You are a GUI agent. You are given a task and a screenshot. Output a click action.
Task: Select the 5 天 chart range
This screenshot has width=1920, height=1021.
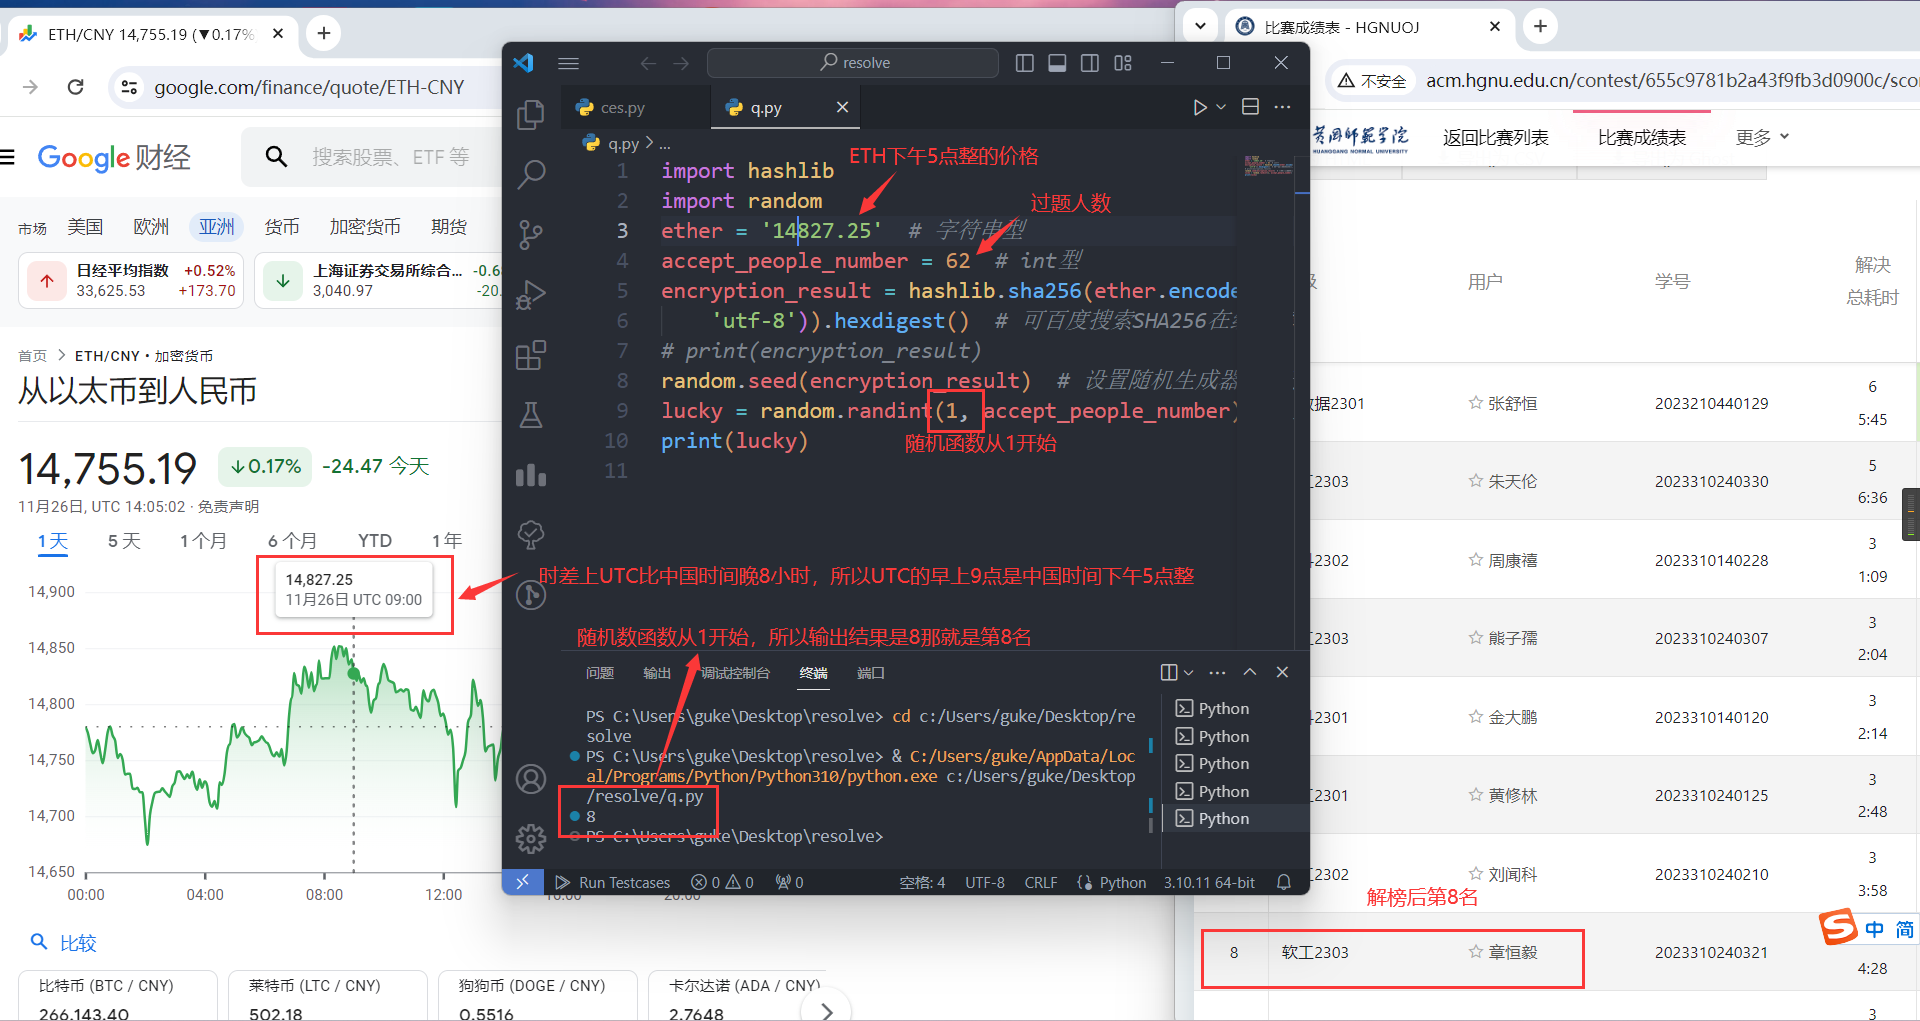[125, 541]
